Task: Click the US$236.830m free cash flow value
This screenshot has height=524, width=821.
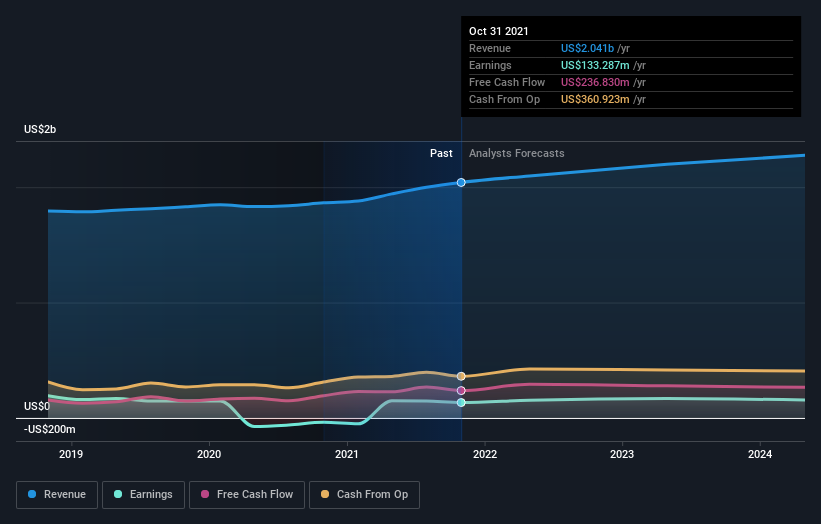Action: 595,82
